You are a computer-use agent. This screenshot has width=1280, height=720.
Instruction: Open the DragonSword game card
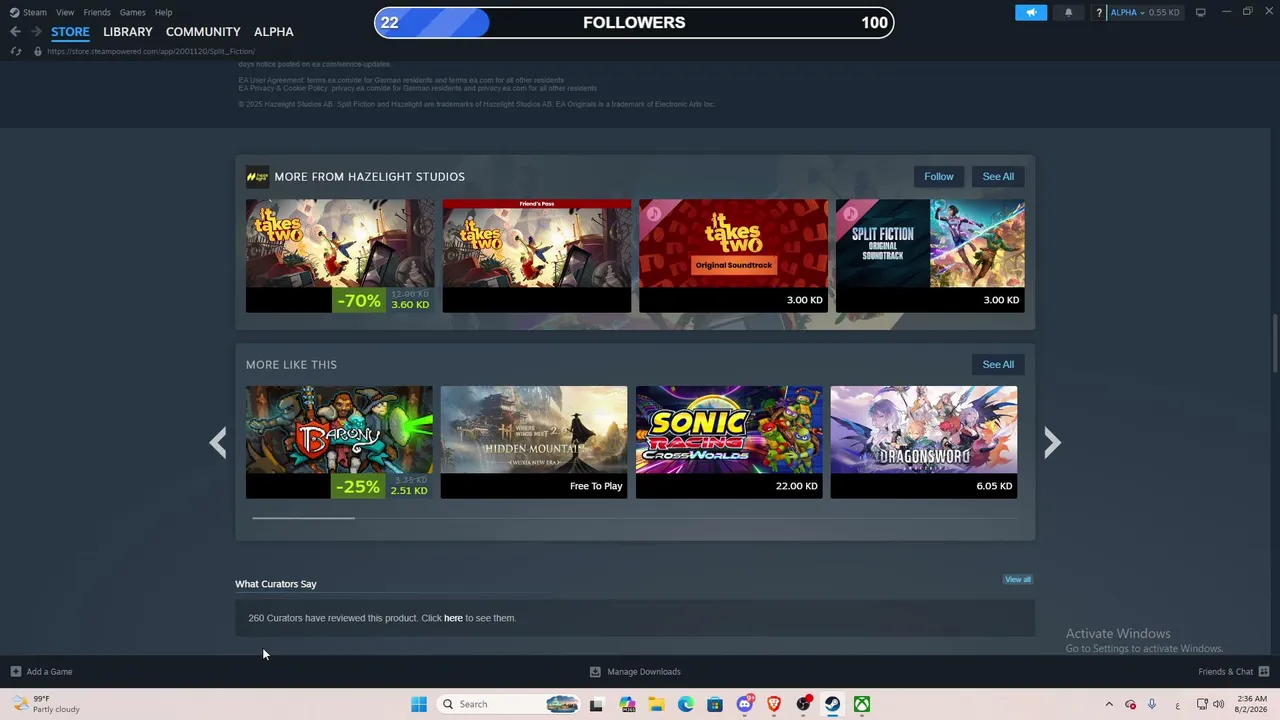coord(924,442)
